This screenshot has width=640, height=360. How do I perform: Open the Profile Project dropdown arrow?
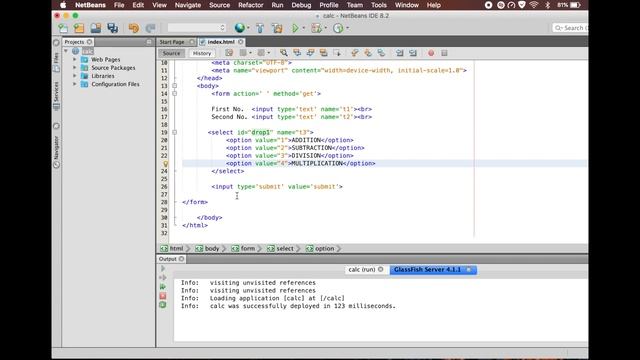[347, 28]
